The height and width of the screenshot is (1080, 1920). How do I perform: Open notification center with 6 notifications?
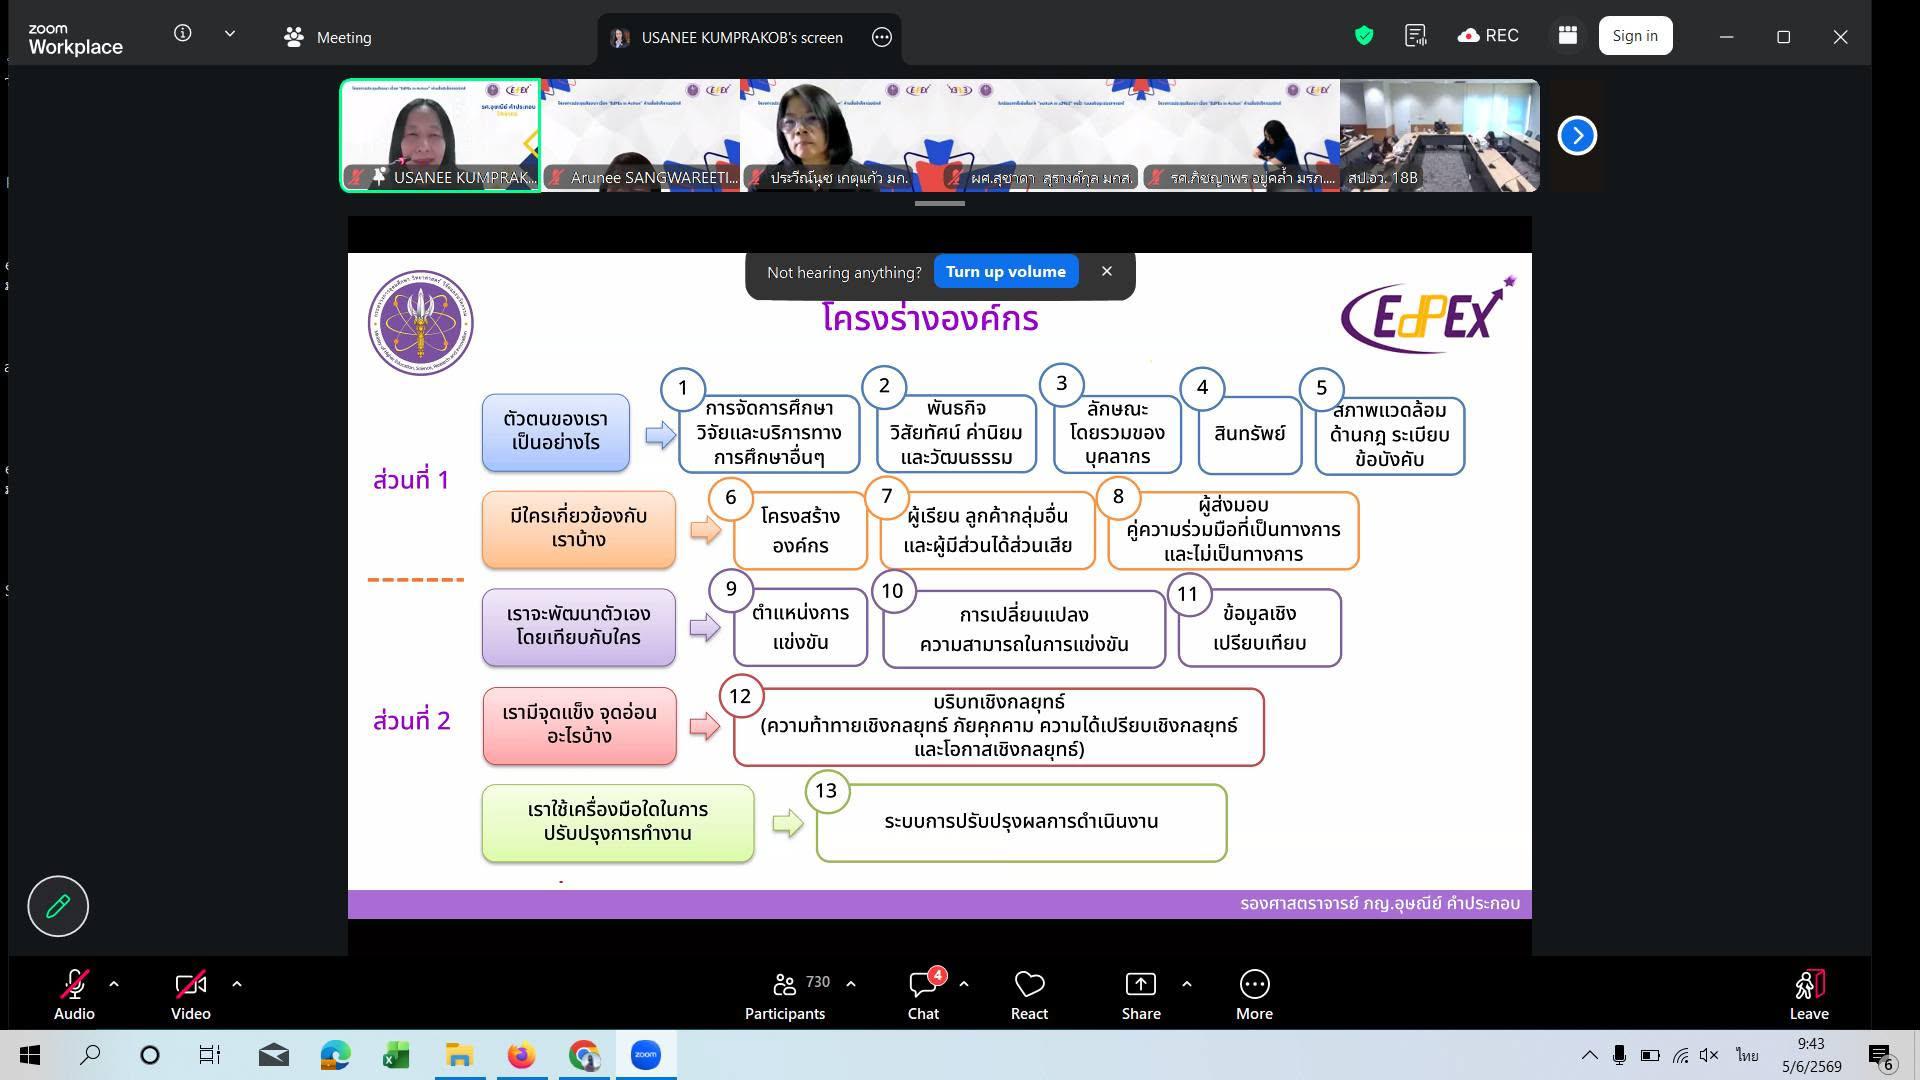pyautogui.click(x=1880, y=1056)
